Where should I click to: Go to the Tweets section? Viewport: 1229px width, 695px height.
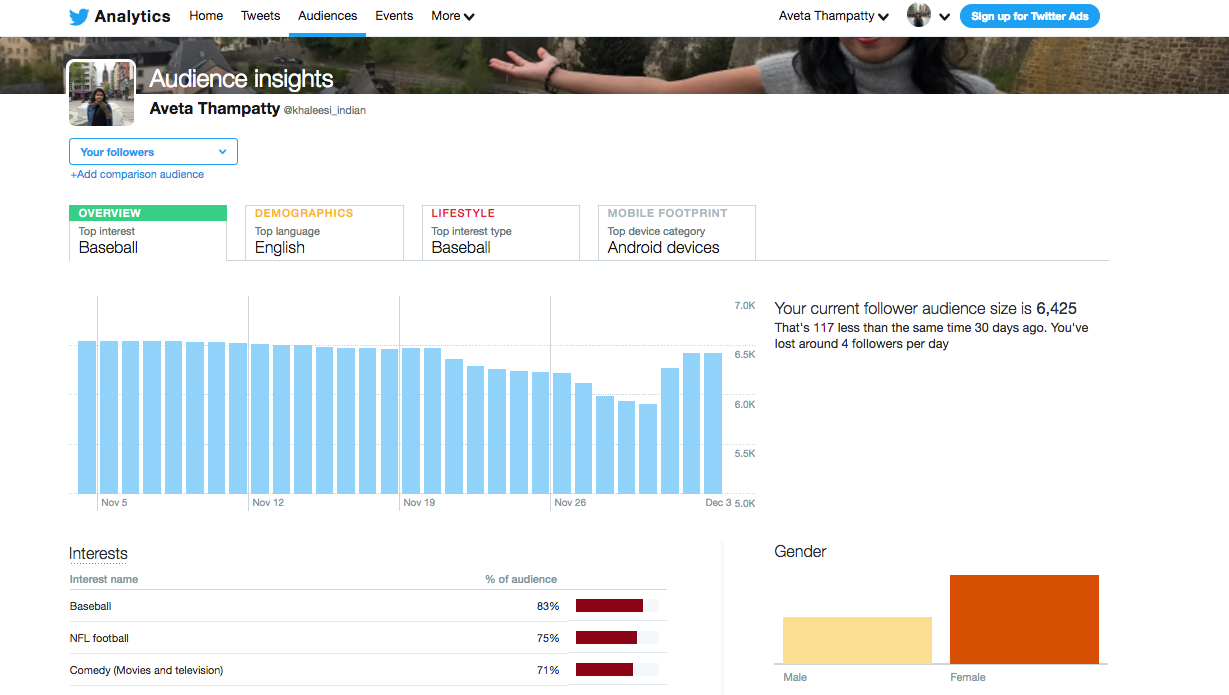pos(260,16)
